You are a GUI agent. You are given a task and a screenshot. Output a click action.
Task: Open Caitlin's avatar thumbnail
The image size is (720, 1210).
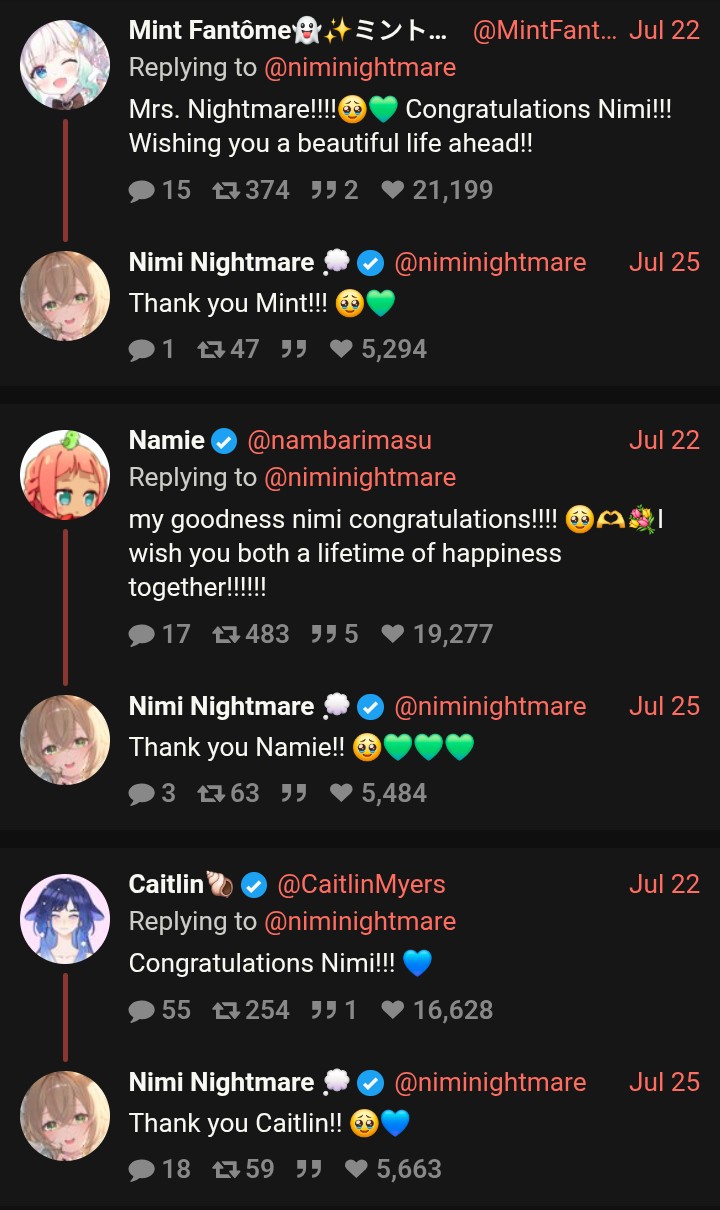click(65, 919)
